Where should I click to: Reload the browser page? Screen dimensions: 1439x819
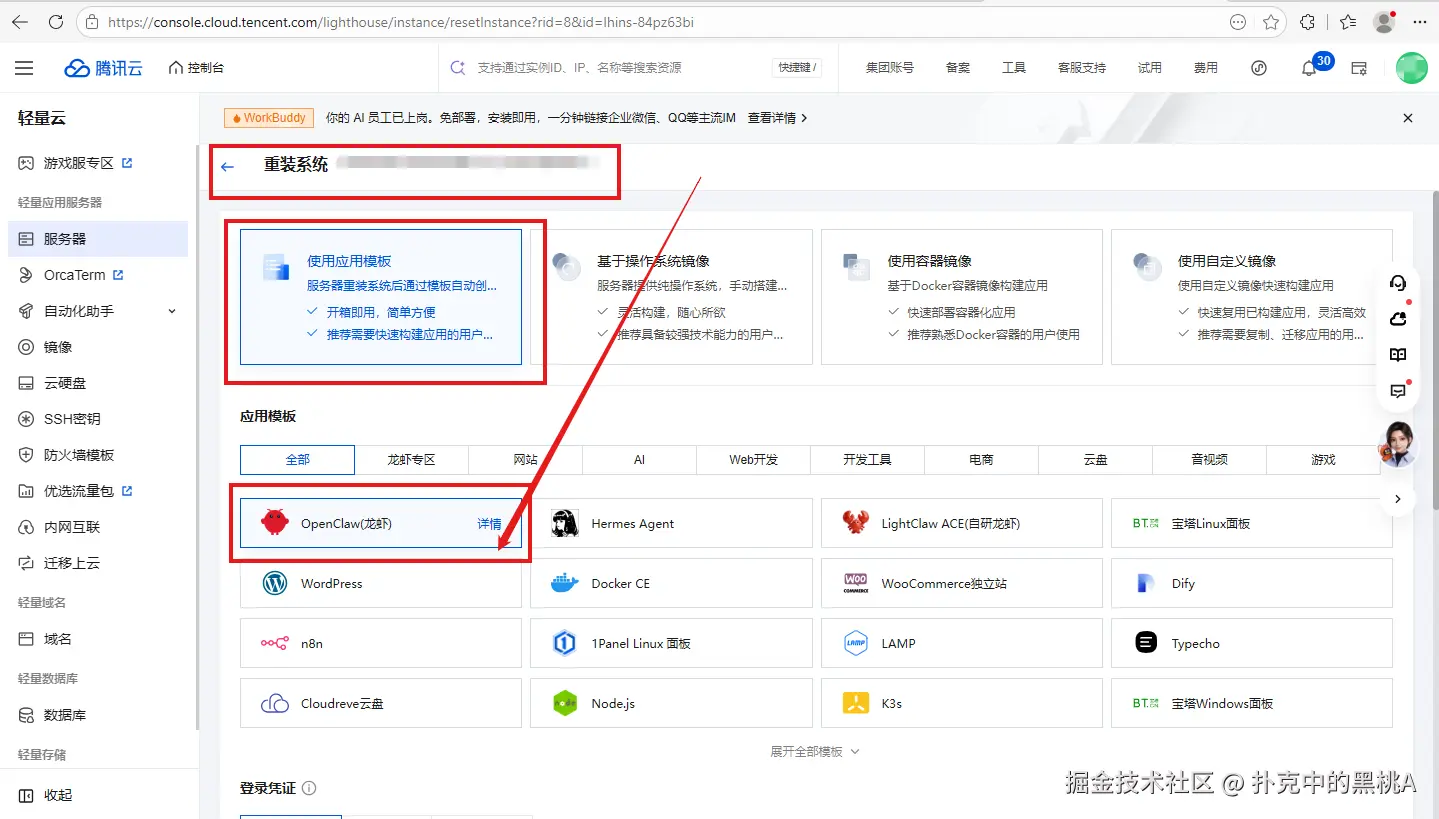[x=56, y=21]
